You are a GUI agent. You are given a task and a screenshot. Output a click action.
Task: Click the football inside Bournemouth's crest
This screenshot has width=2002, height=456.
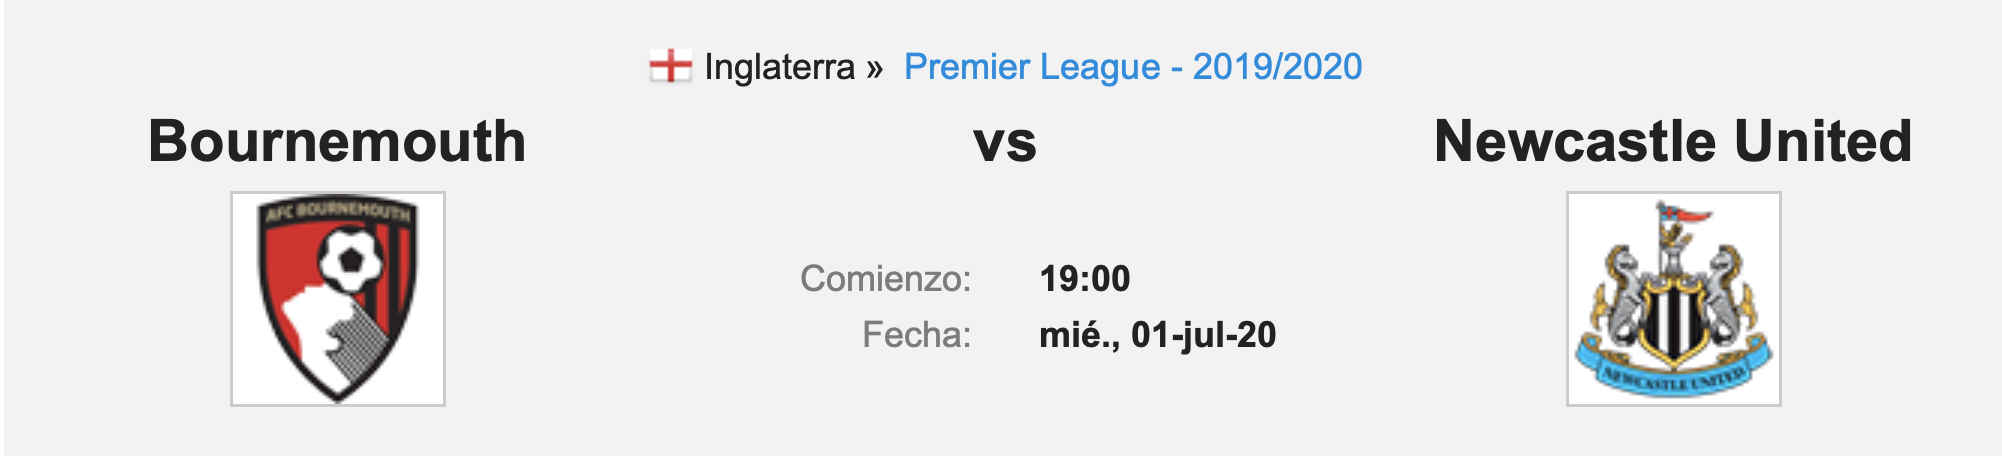tap(350, 261)
